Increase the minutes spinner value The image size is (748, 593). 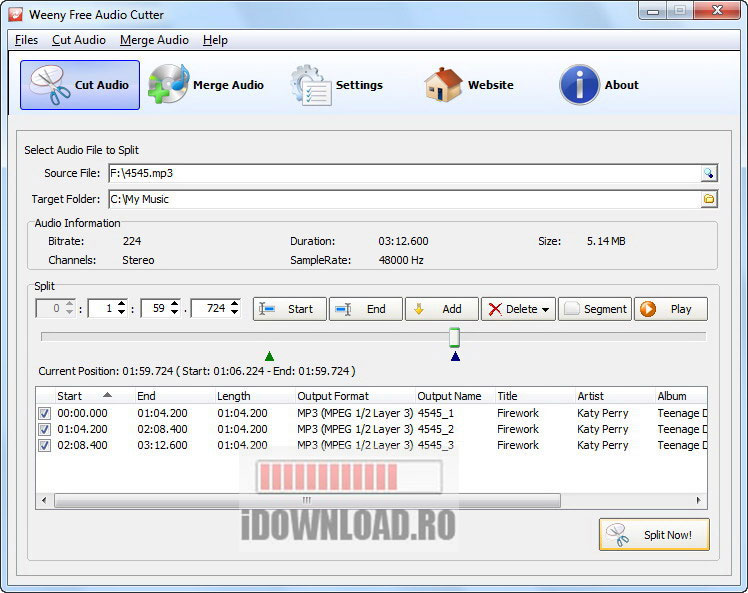[x=122, y=304]
